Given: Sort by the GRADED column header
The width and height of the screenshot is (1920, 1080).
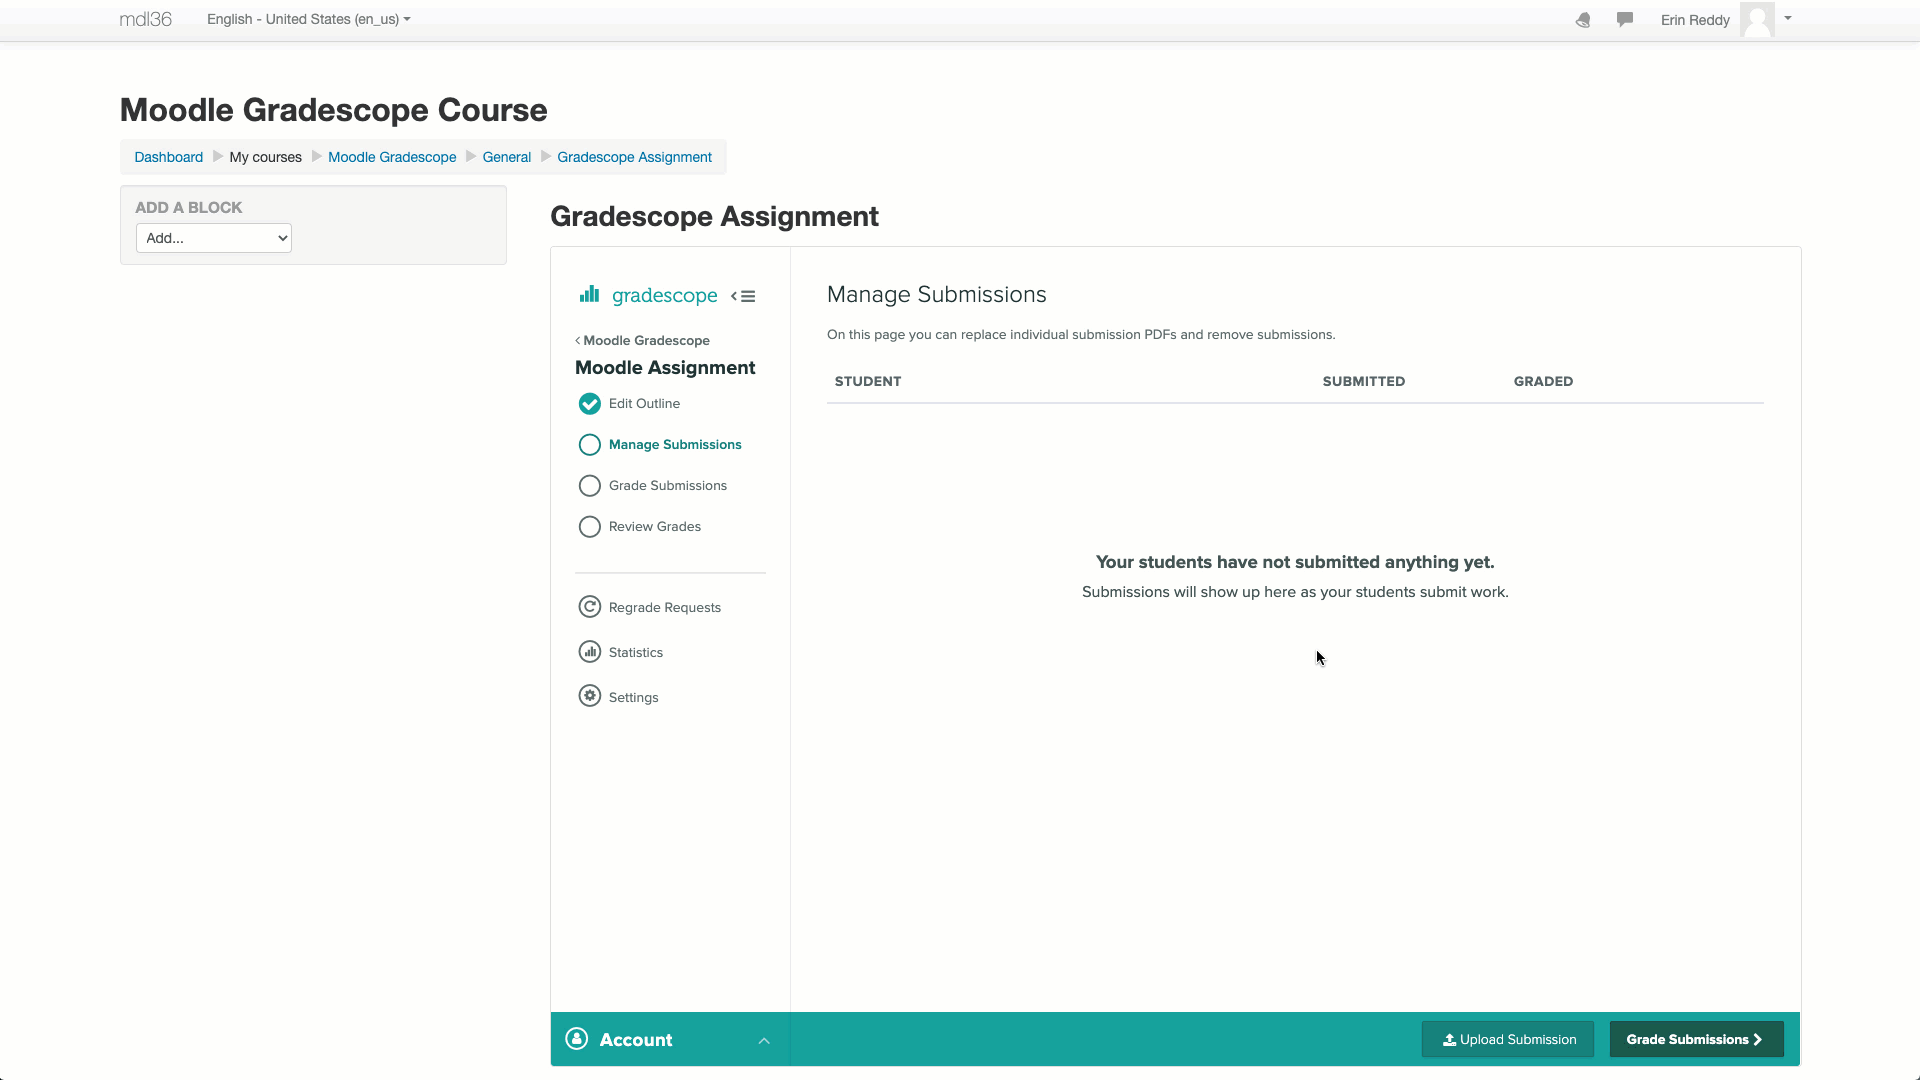Looking at the screenshot, I should (1543, 382).
